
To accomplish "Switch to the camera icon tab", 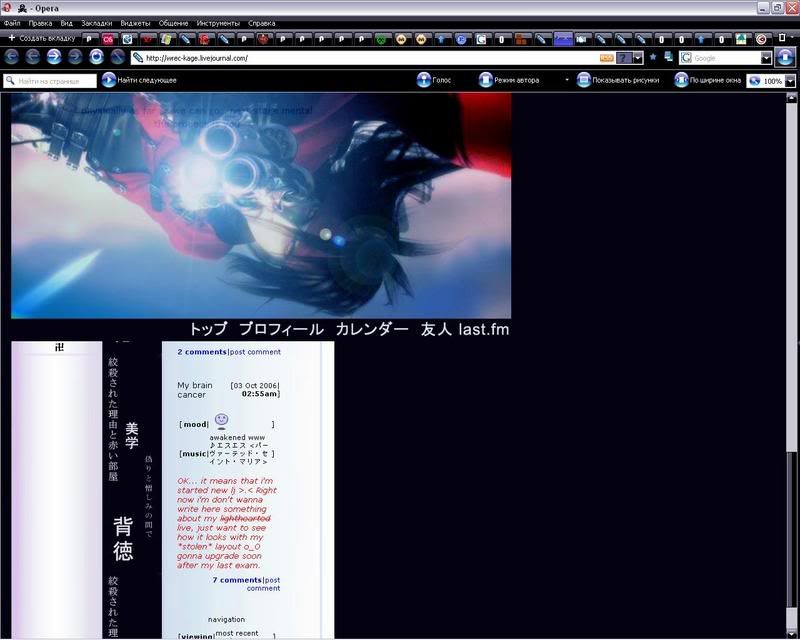I will click(x=581, y=39).
